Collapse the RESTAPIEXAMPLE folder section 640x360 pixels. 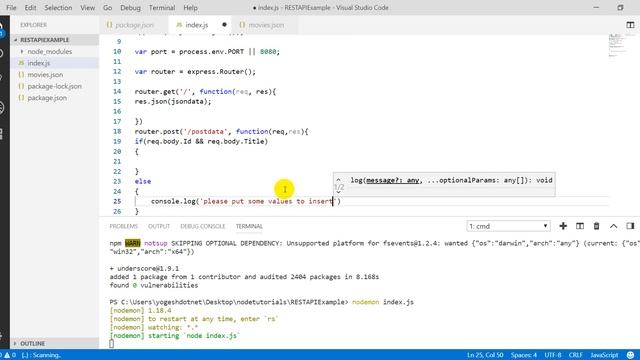(x=55, y=40)
